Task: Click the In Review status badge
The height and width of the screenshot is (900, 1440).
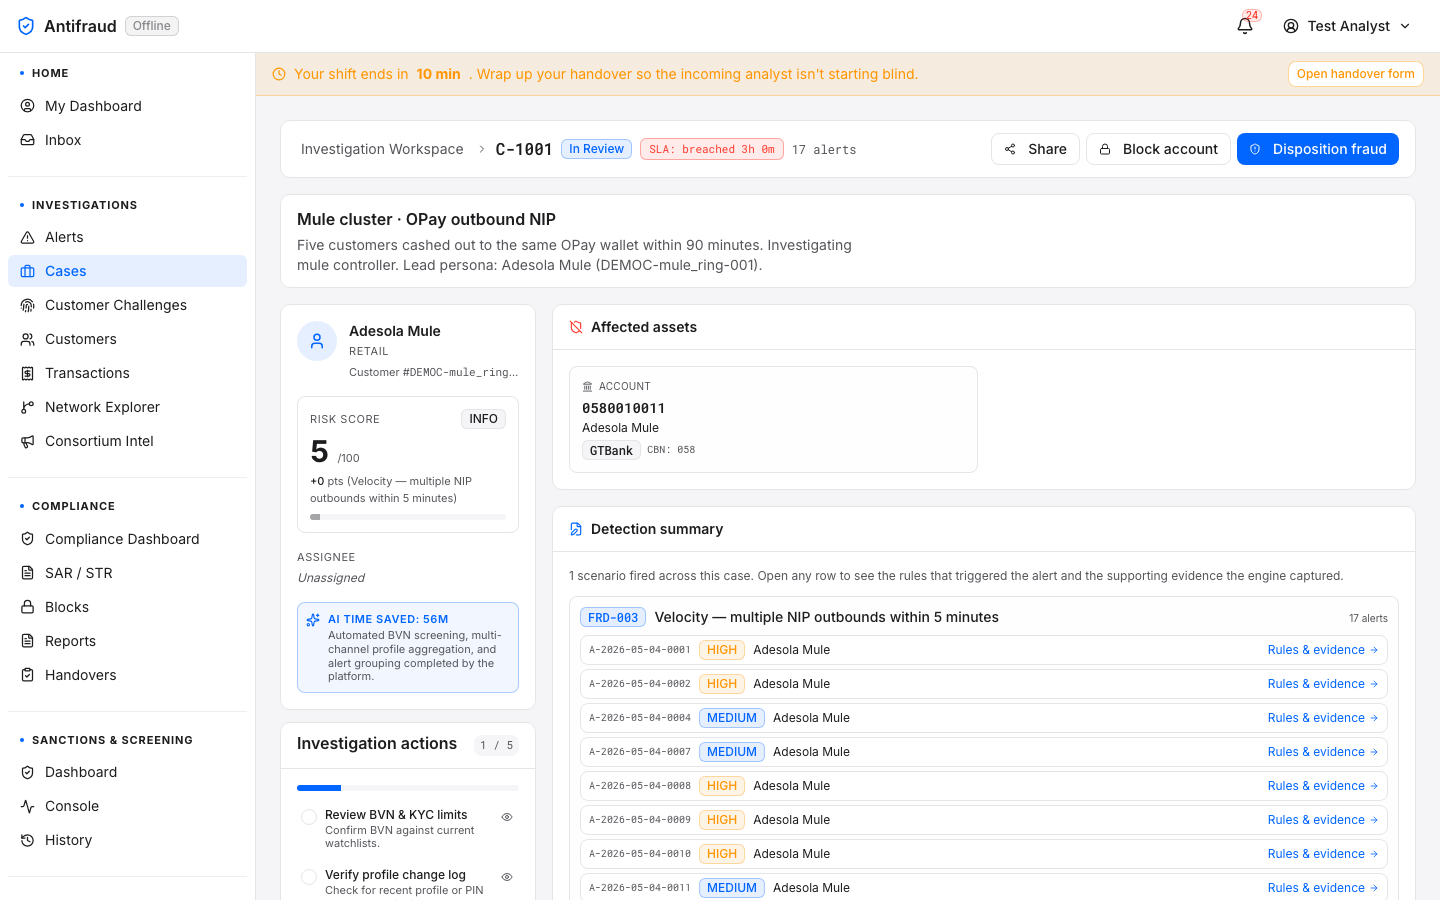Action: [596, 149]
